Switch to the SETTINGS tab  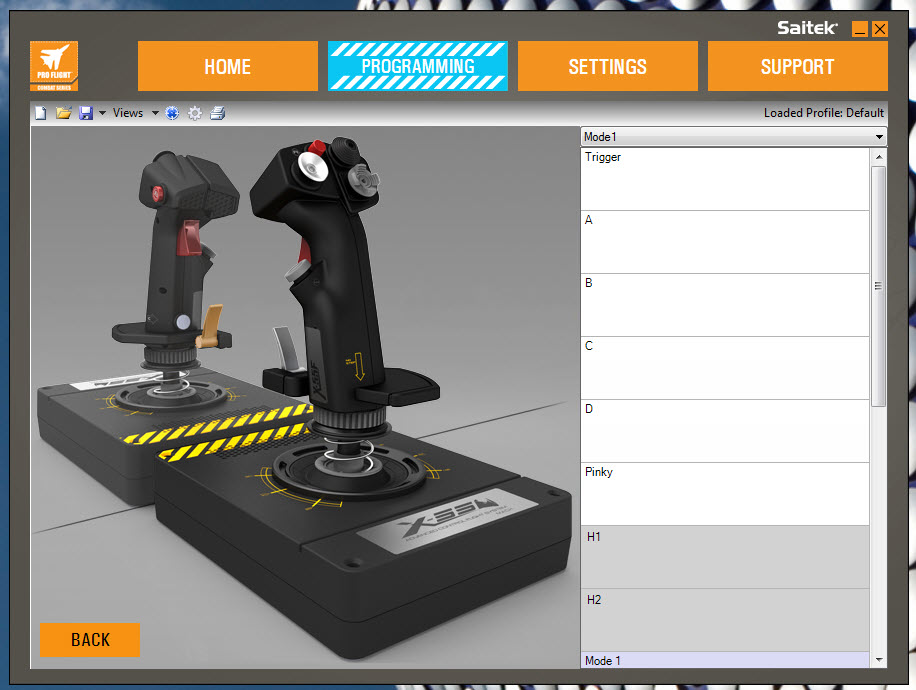608,66
